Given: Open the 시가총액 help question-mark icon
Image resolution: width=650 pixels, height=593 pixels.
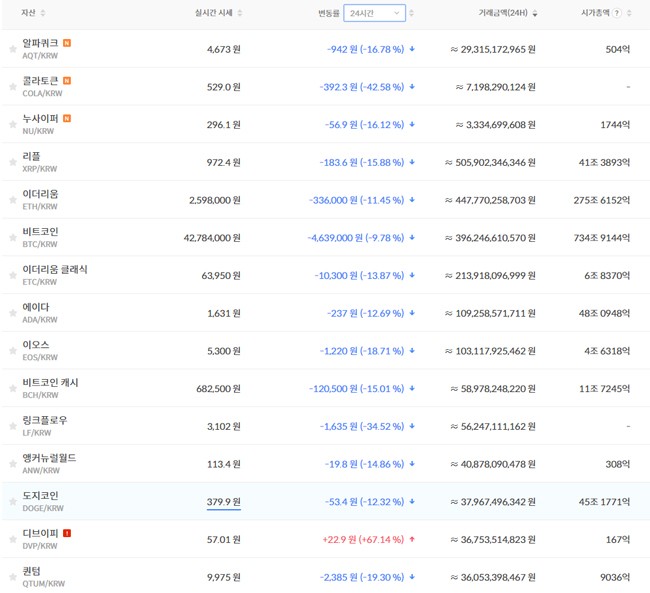Looking at the screenshot, I should point(617,13).
